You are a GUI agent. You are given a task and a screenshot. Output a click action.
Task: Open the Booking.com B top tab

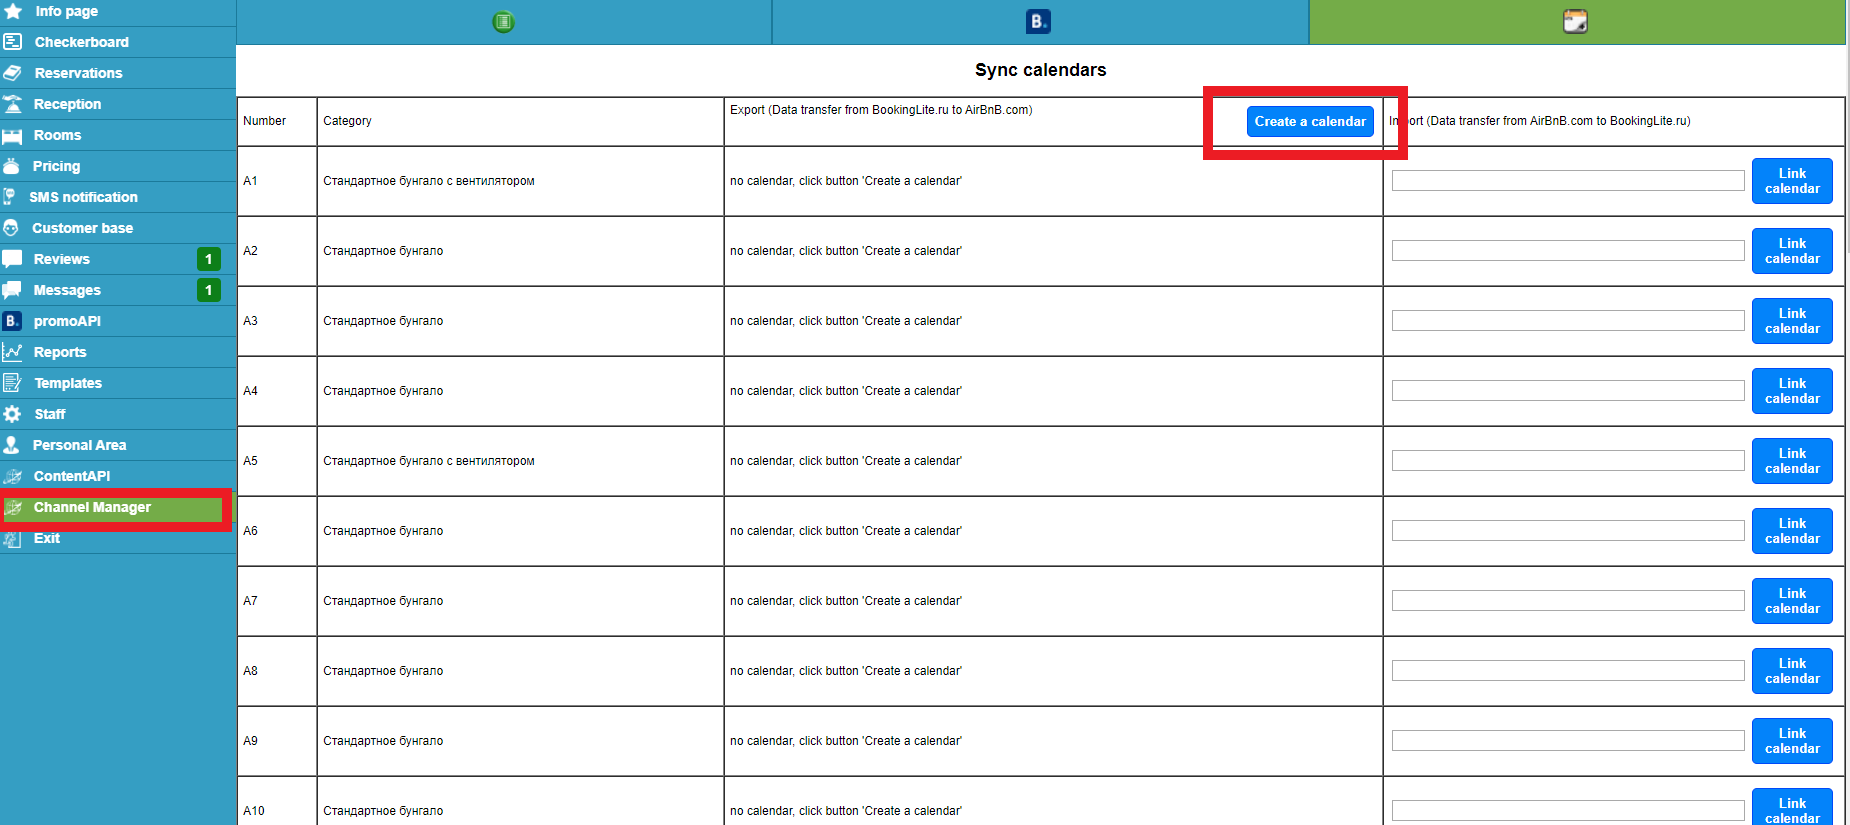tap(1039, 21)
